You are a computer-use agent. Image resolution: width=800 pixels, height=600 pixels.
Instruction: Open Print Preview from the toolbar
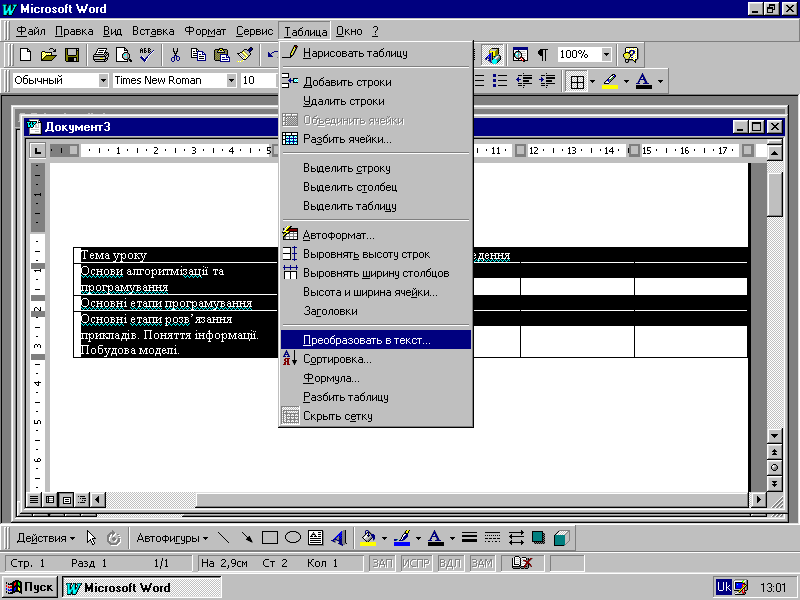[124, 55]
